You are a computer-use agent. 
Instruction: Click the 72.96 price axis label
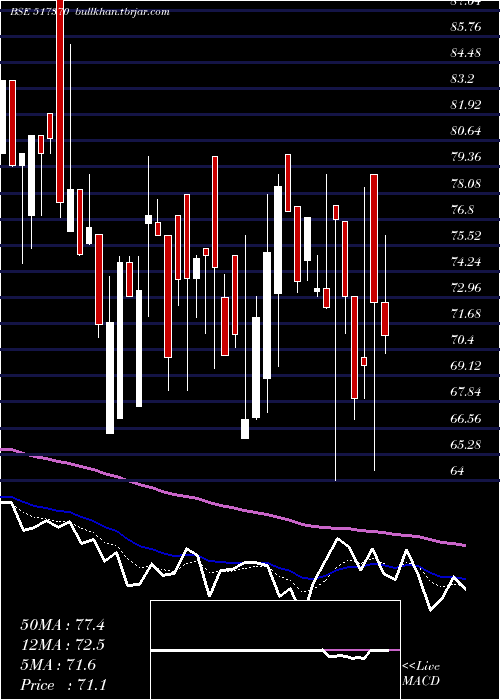tap(466, 288)
